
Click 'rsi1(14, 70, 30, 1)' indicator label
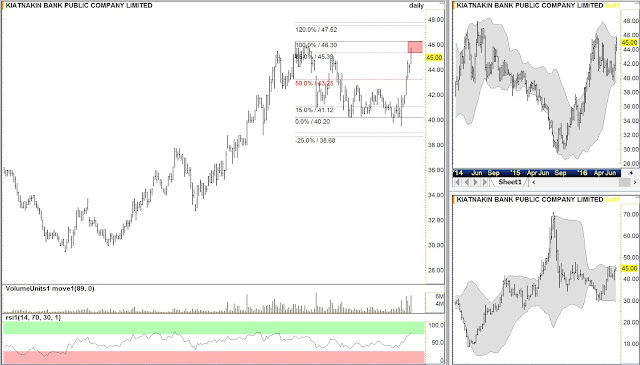click(x=33, y=317)
